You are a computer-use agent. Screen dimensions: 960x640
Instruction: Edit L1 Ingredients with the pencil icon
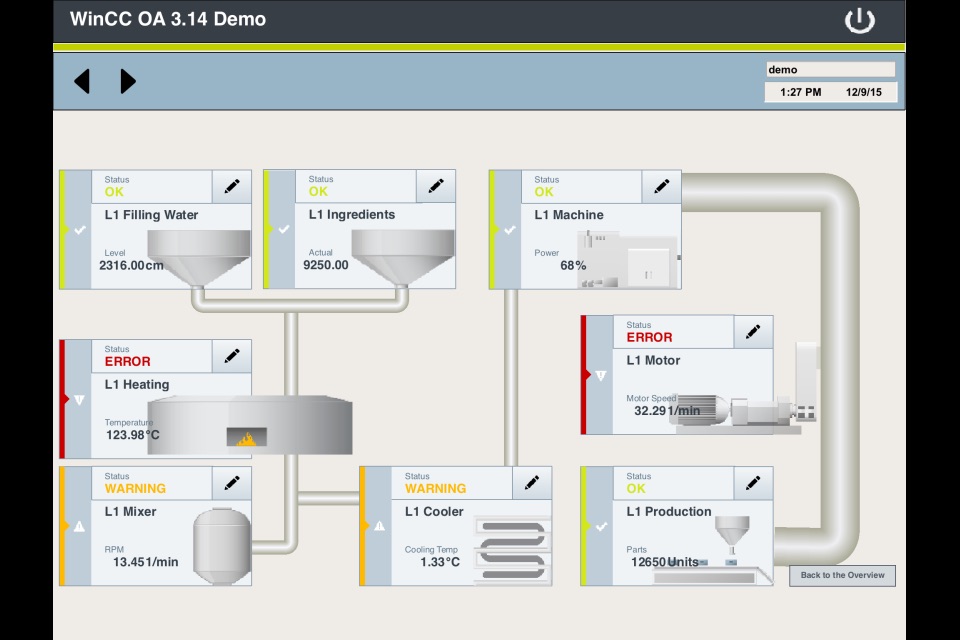pyautogui.click(x=436, y=186)
